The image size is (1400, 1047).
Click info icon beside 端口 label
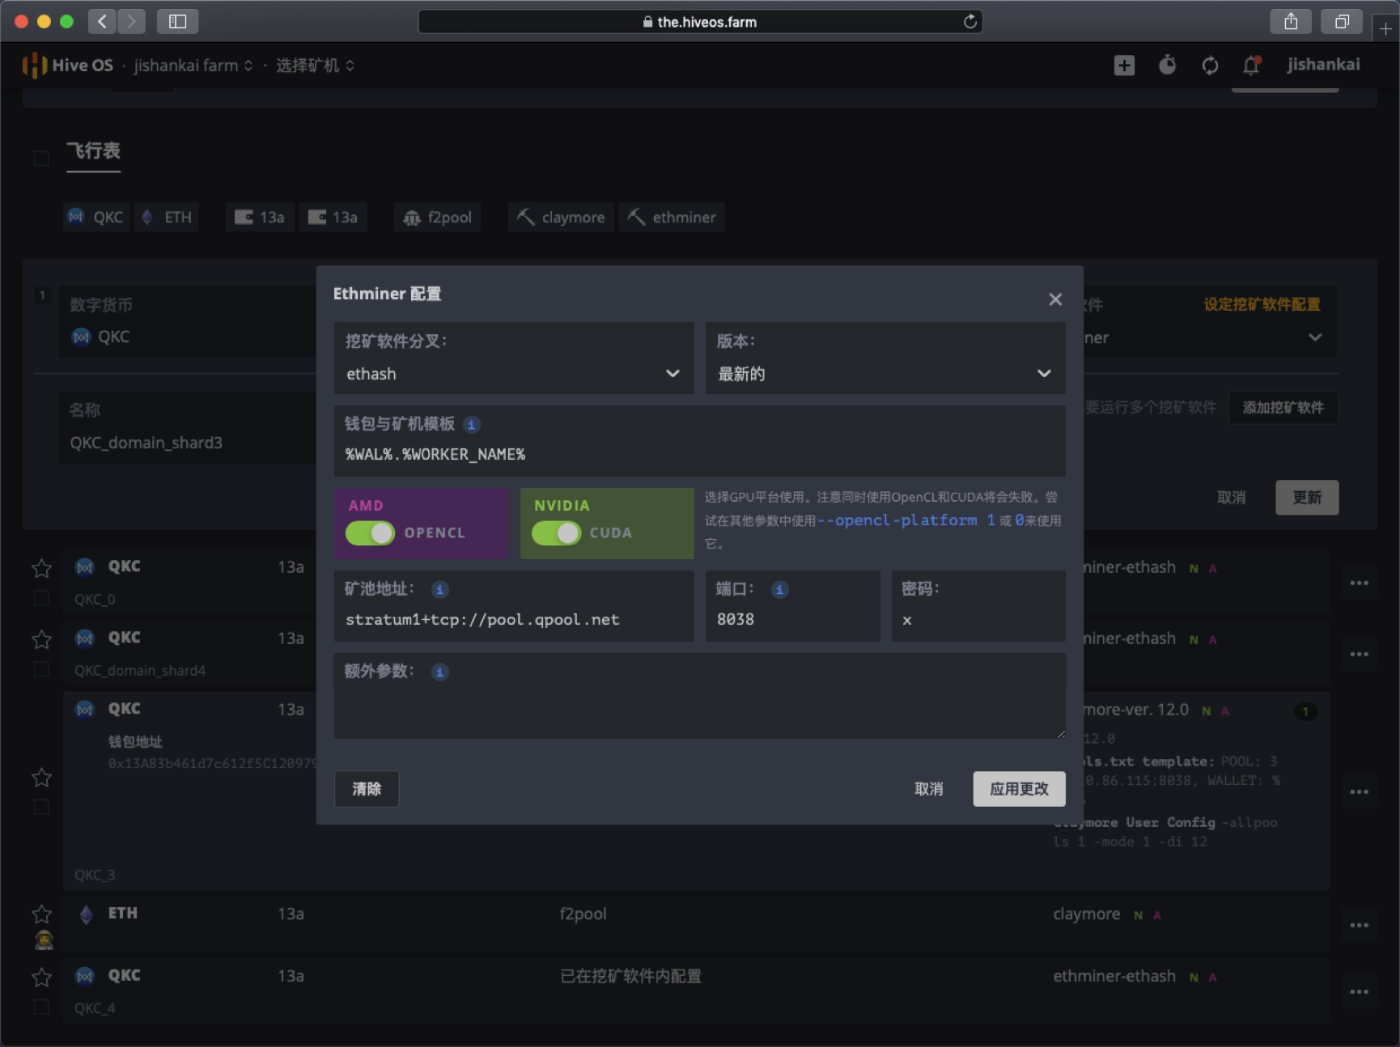coord(780,589)
